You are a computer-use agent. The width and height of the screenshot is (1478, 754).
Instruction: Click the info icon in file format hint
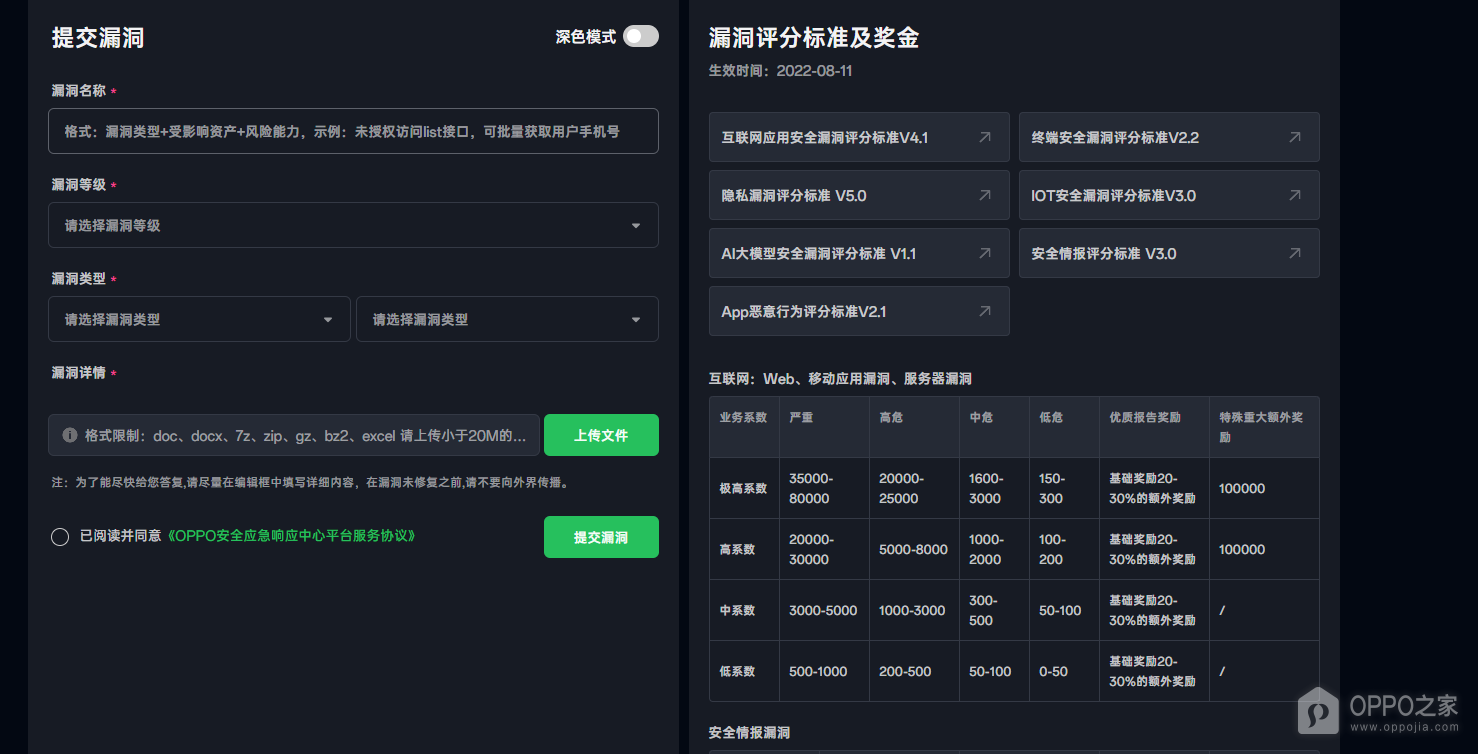tap(70, 435)
